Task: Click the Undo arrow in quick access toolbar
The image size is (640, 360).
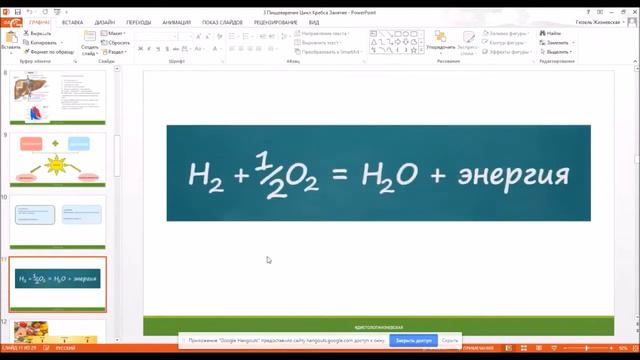Action: click(30, 12)
